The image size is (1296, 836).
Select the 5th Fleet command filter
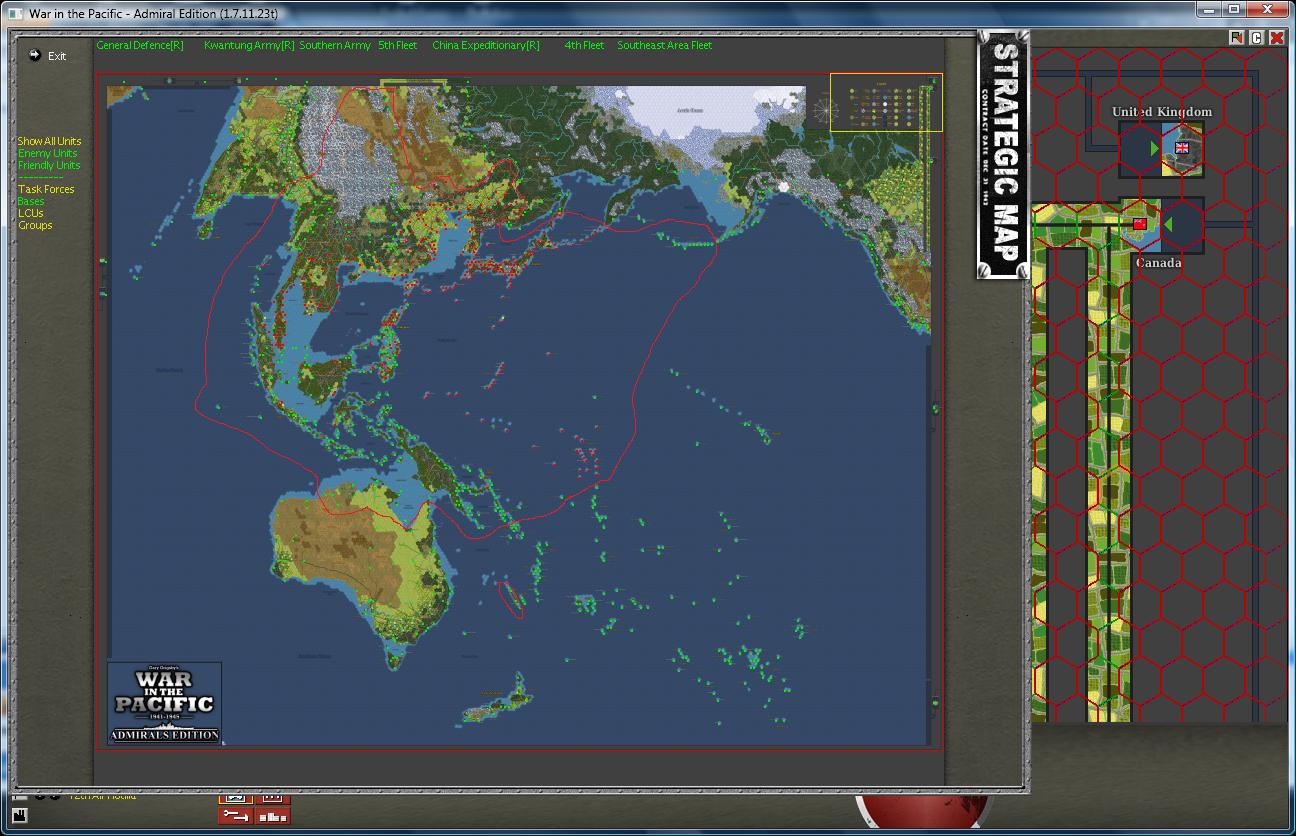point(398,45)
